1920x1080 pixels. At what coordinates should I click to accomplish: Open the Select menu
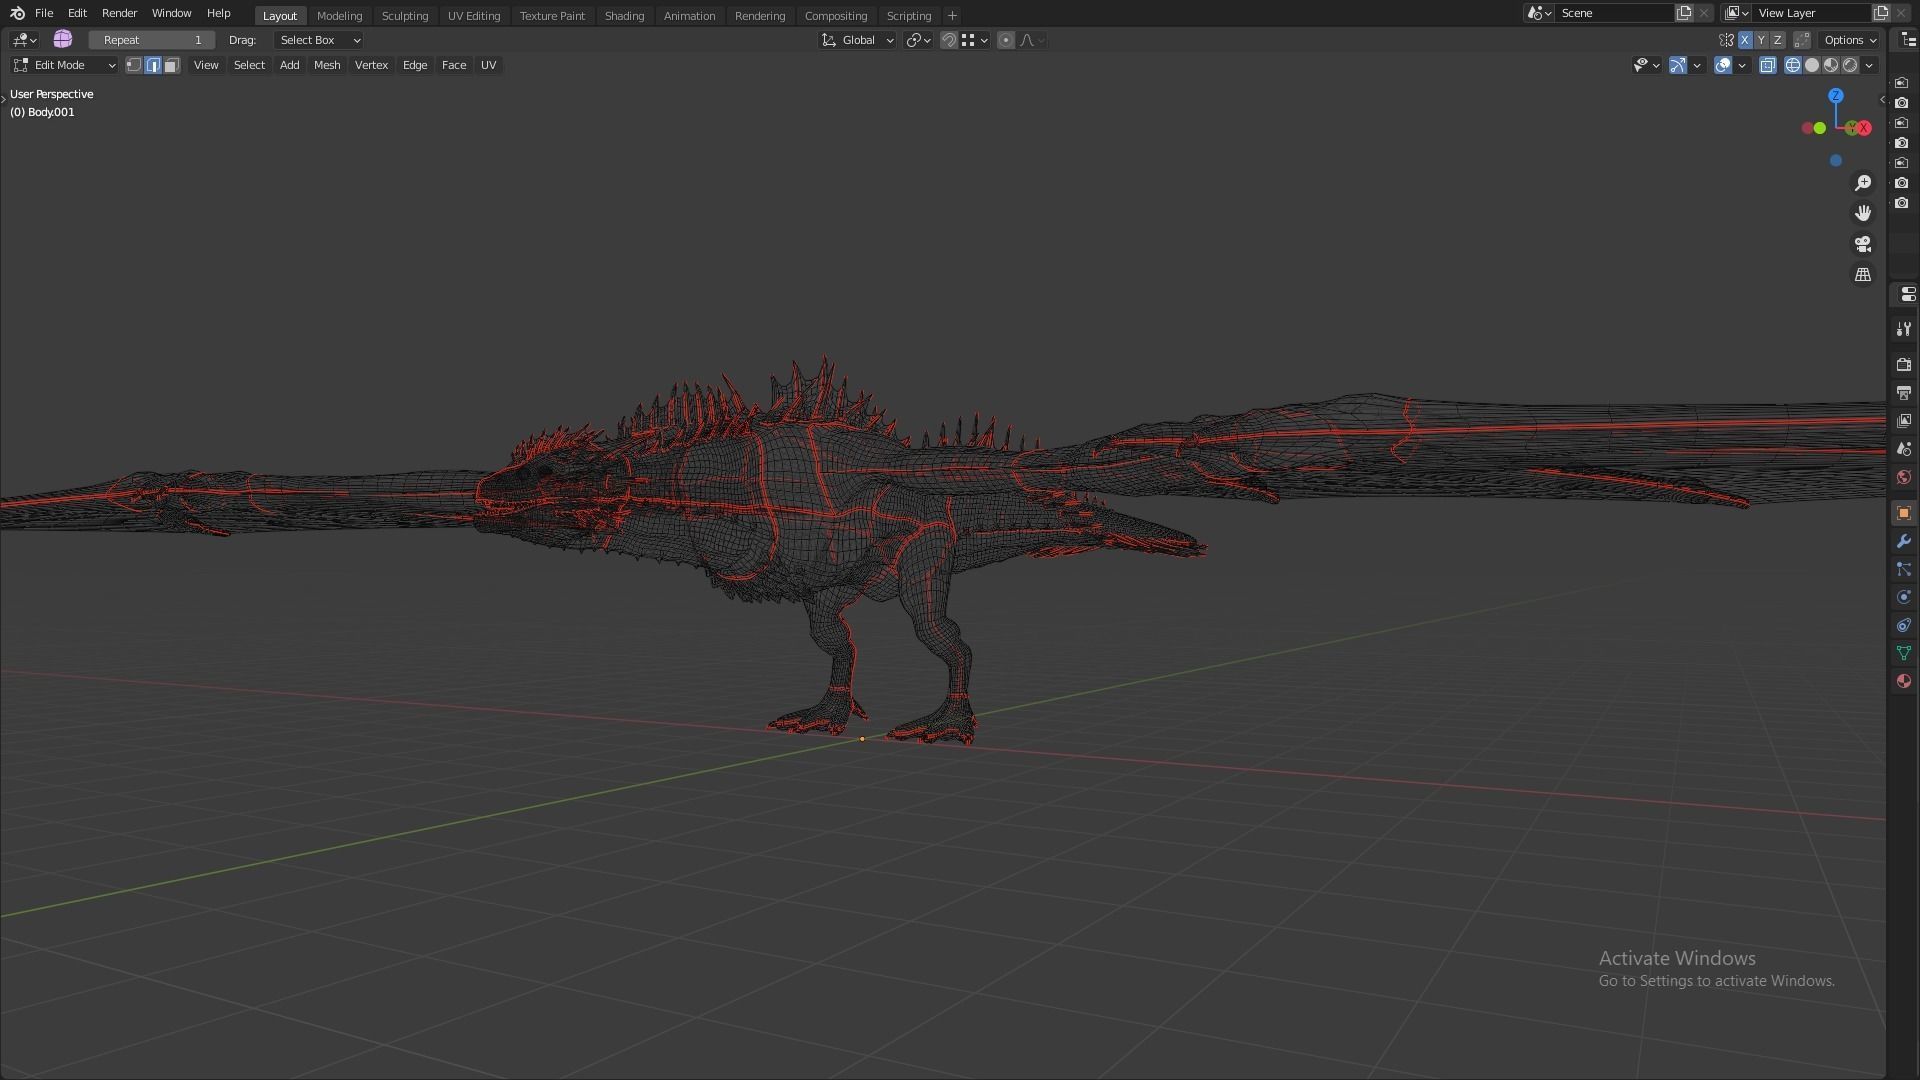pyautogui.click(x=249, y=65)
